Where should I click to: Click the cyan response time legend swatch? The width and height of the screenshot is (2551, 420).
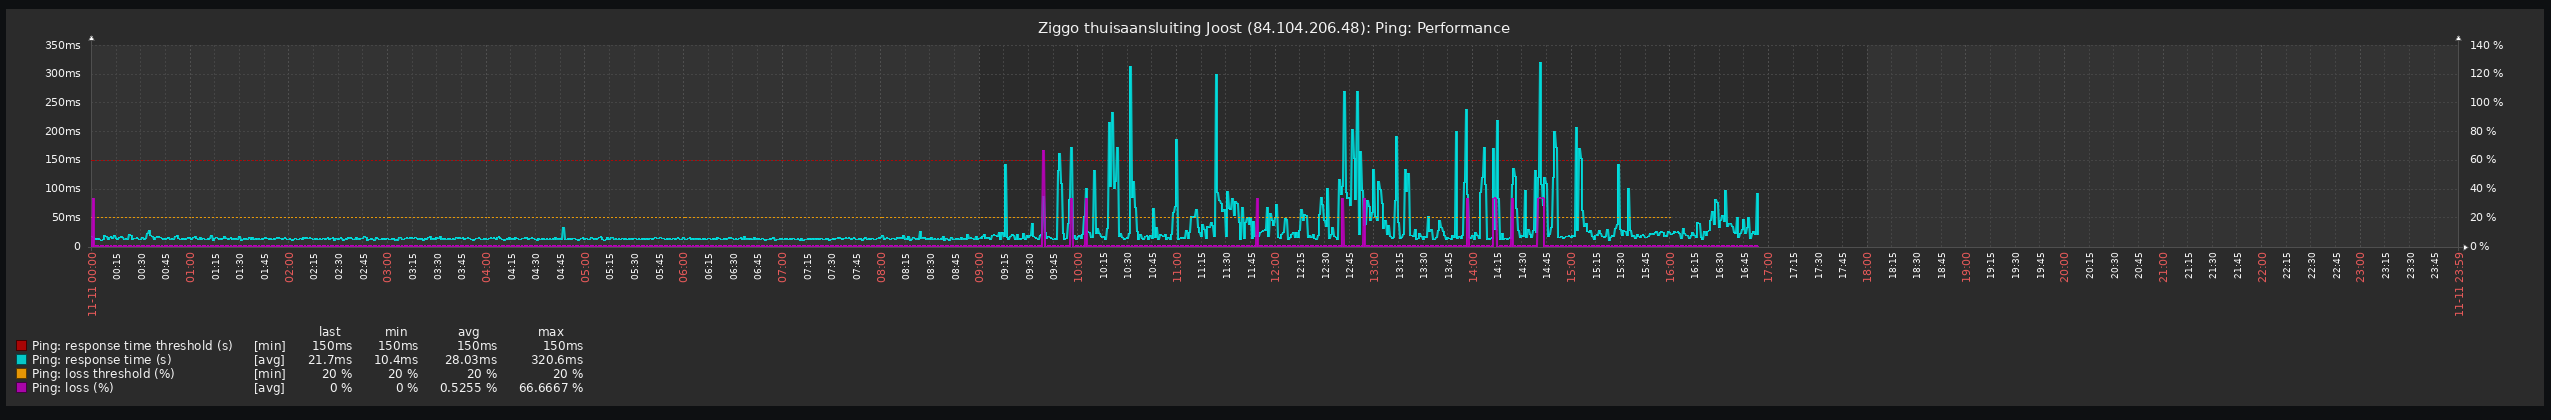click(x=21, y=360)
